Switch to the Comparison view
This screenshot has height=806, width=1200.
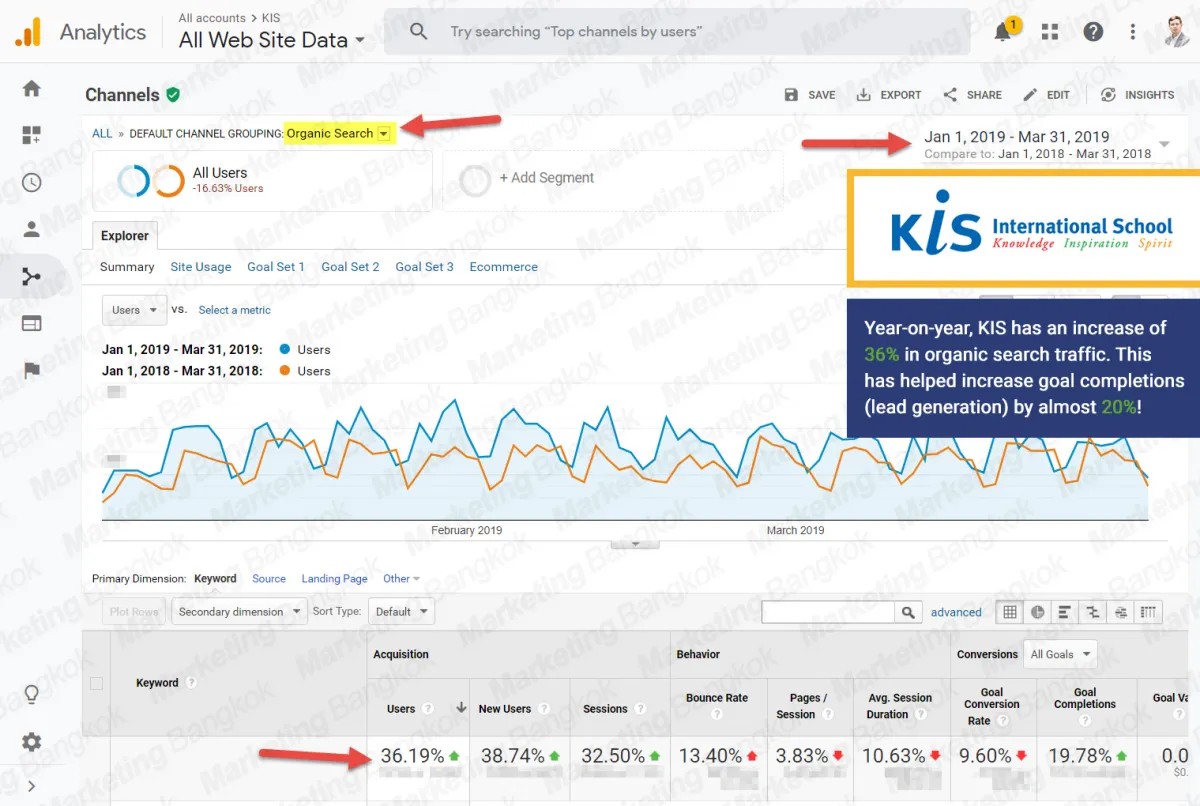[1093, 612]
